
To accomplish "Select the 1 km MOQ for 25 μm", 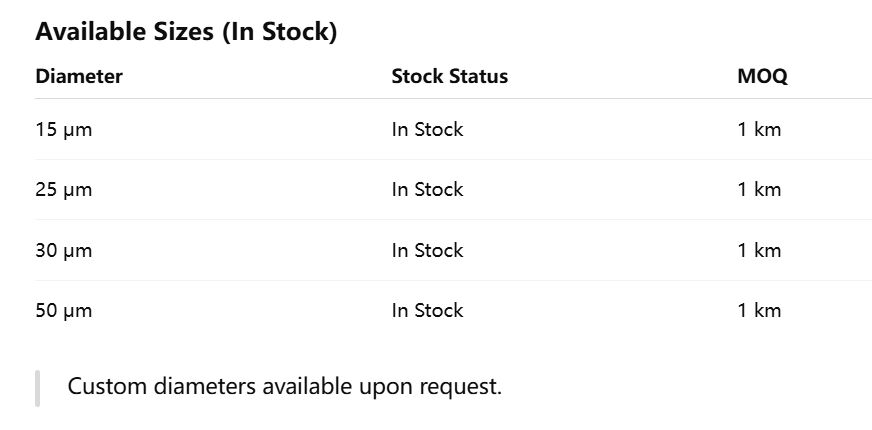I will (x=759, y=189).
